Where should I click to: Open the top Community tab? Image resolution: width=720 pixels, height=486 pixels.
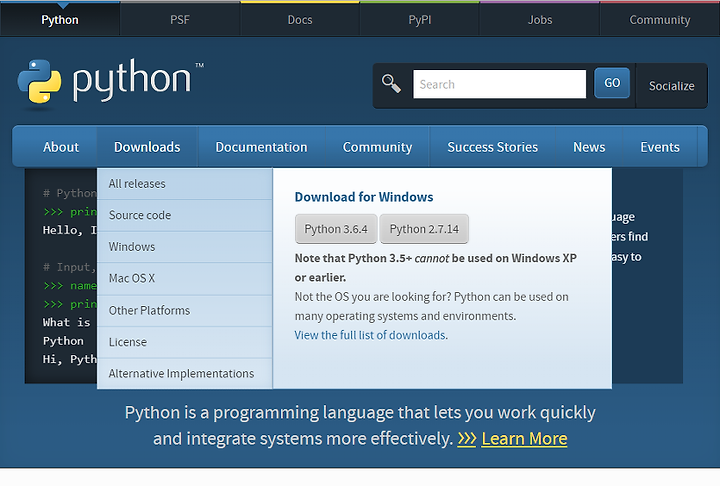660,20
